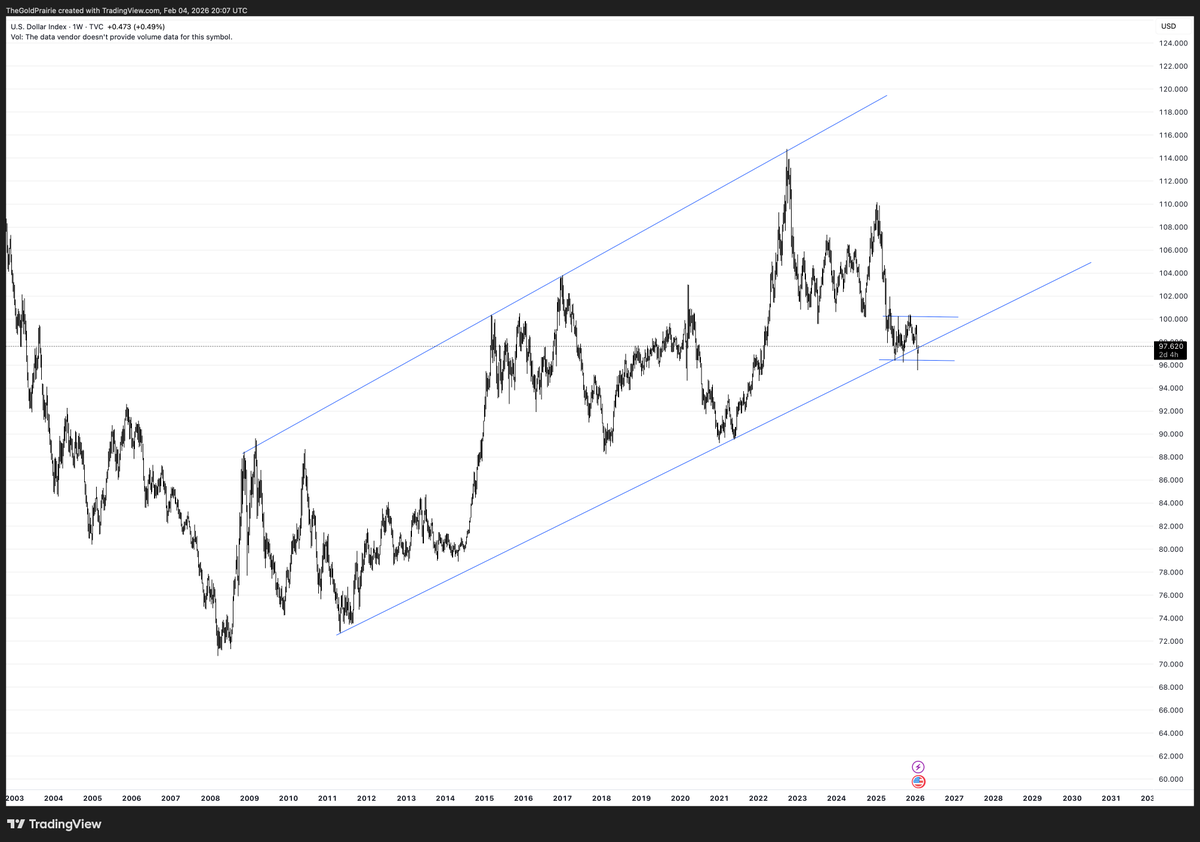Click the 2031 label on time axis
The image size is (1200, 842).
click(x=1111, y=799)
